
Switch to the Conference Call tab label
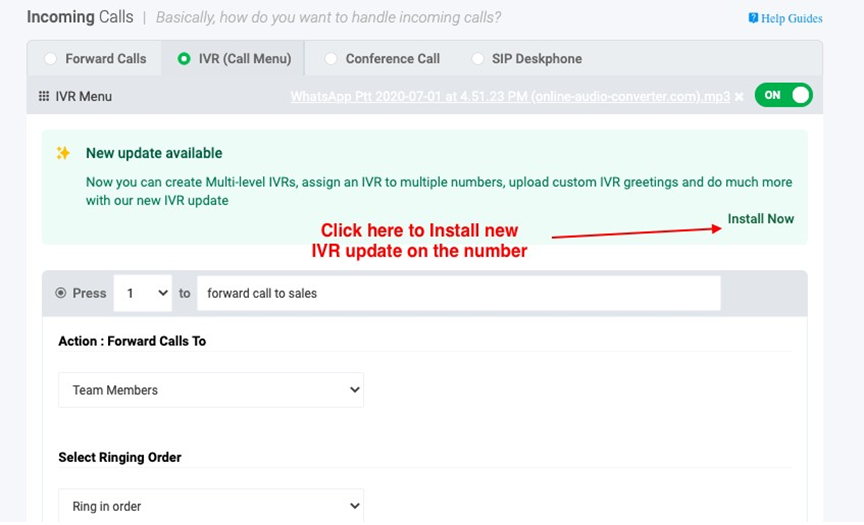click(x=392, y=58)
